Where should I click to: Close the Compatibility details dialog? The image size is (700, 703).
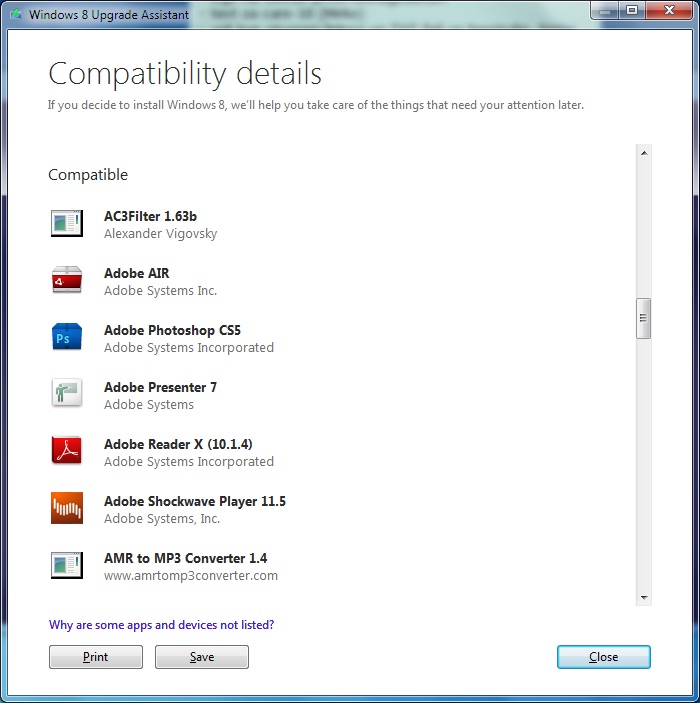click(x=604, y=657)
